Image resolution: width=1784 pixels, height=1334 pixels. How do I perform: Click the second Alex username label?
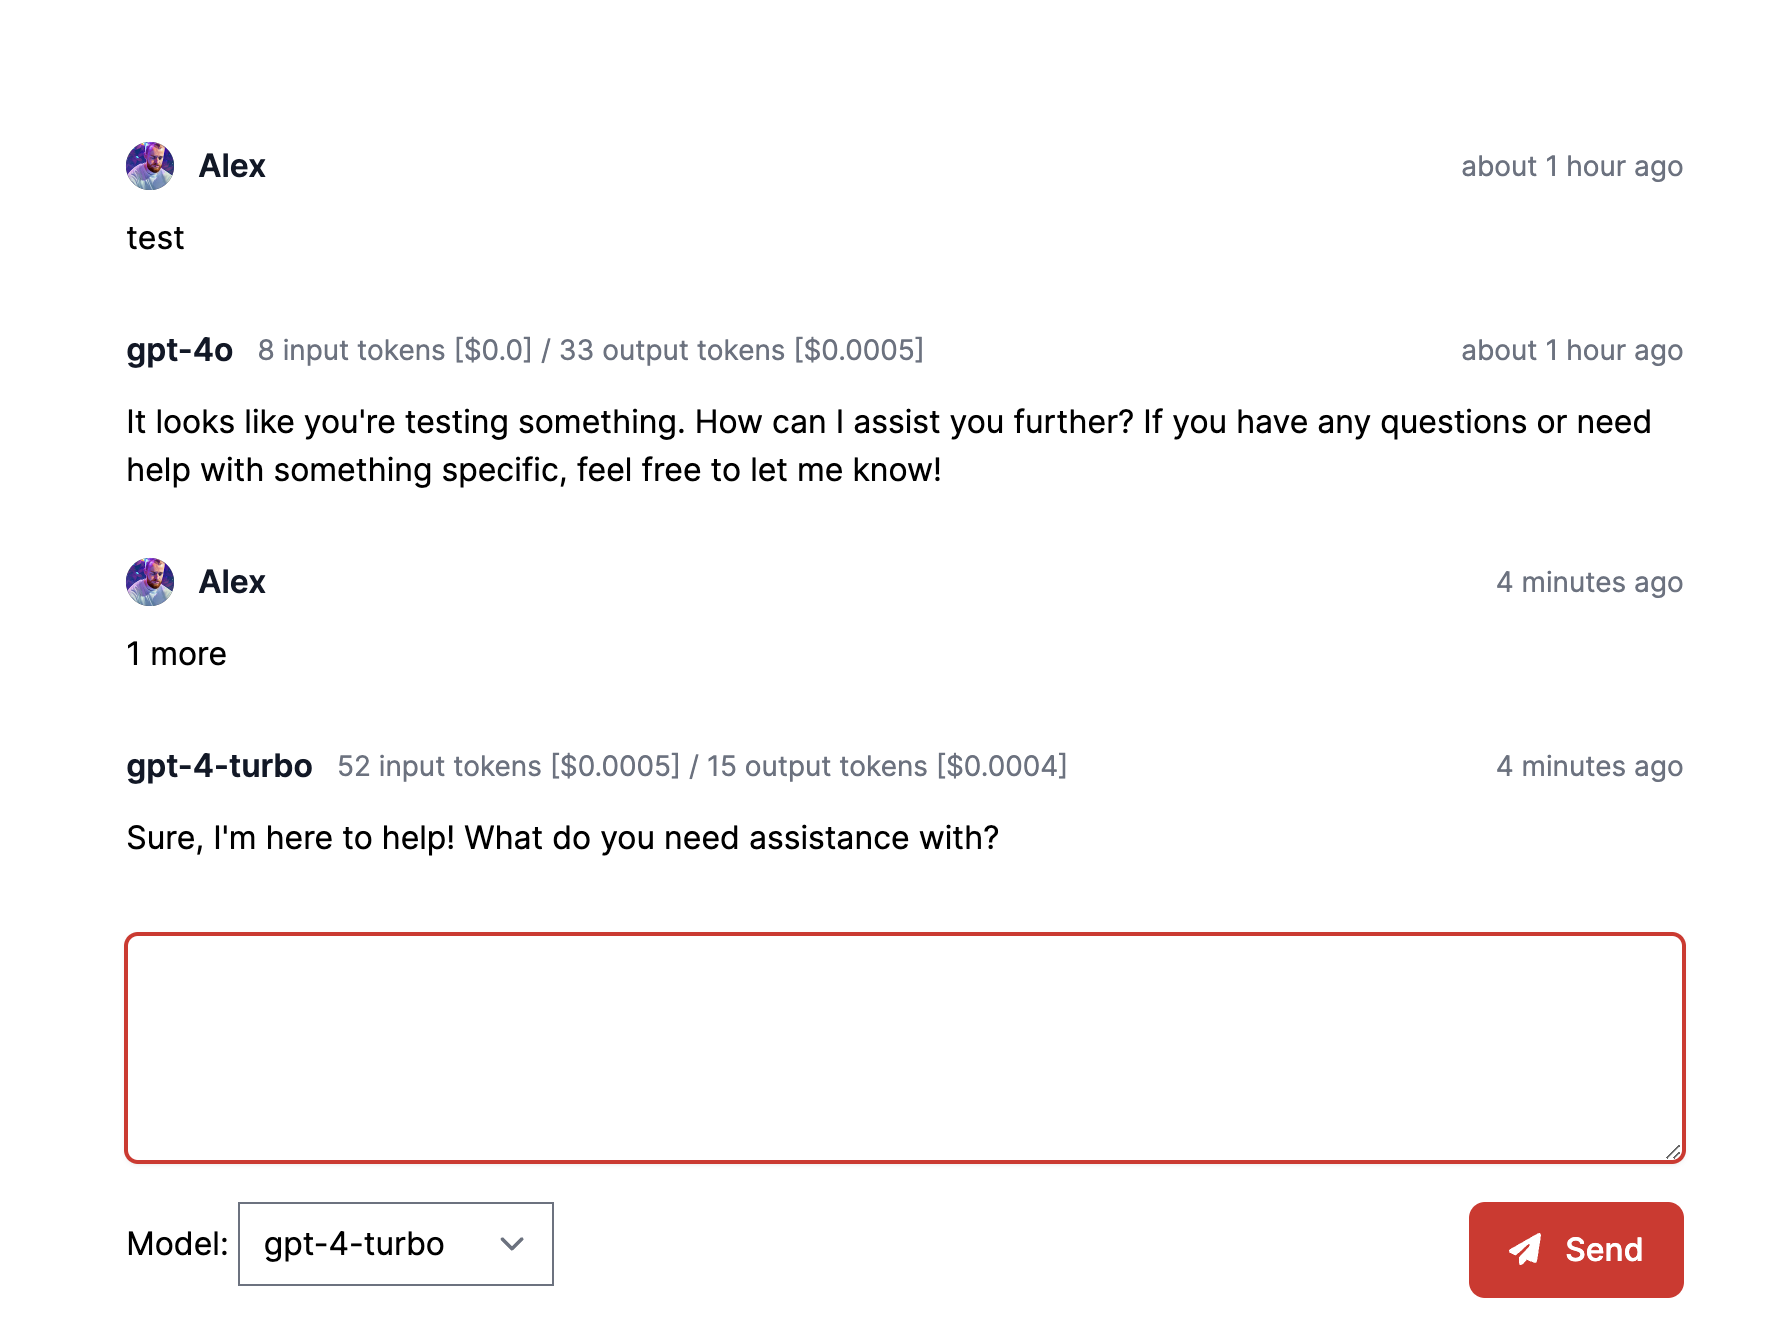tap(232, 582)
